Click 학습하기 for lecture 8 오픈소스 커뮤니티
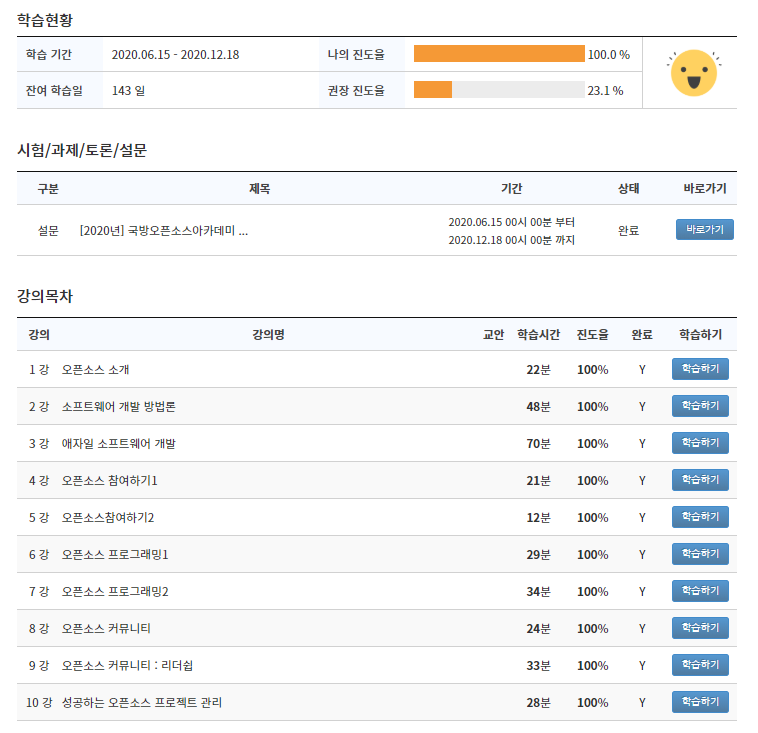The image size is (758, 733). tap(700, 628)
